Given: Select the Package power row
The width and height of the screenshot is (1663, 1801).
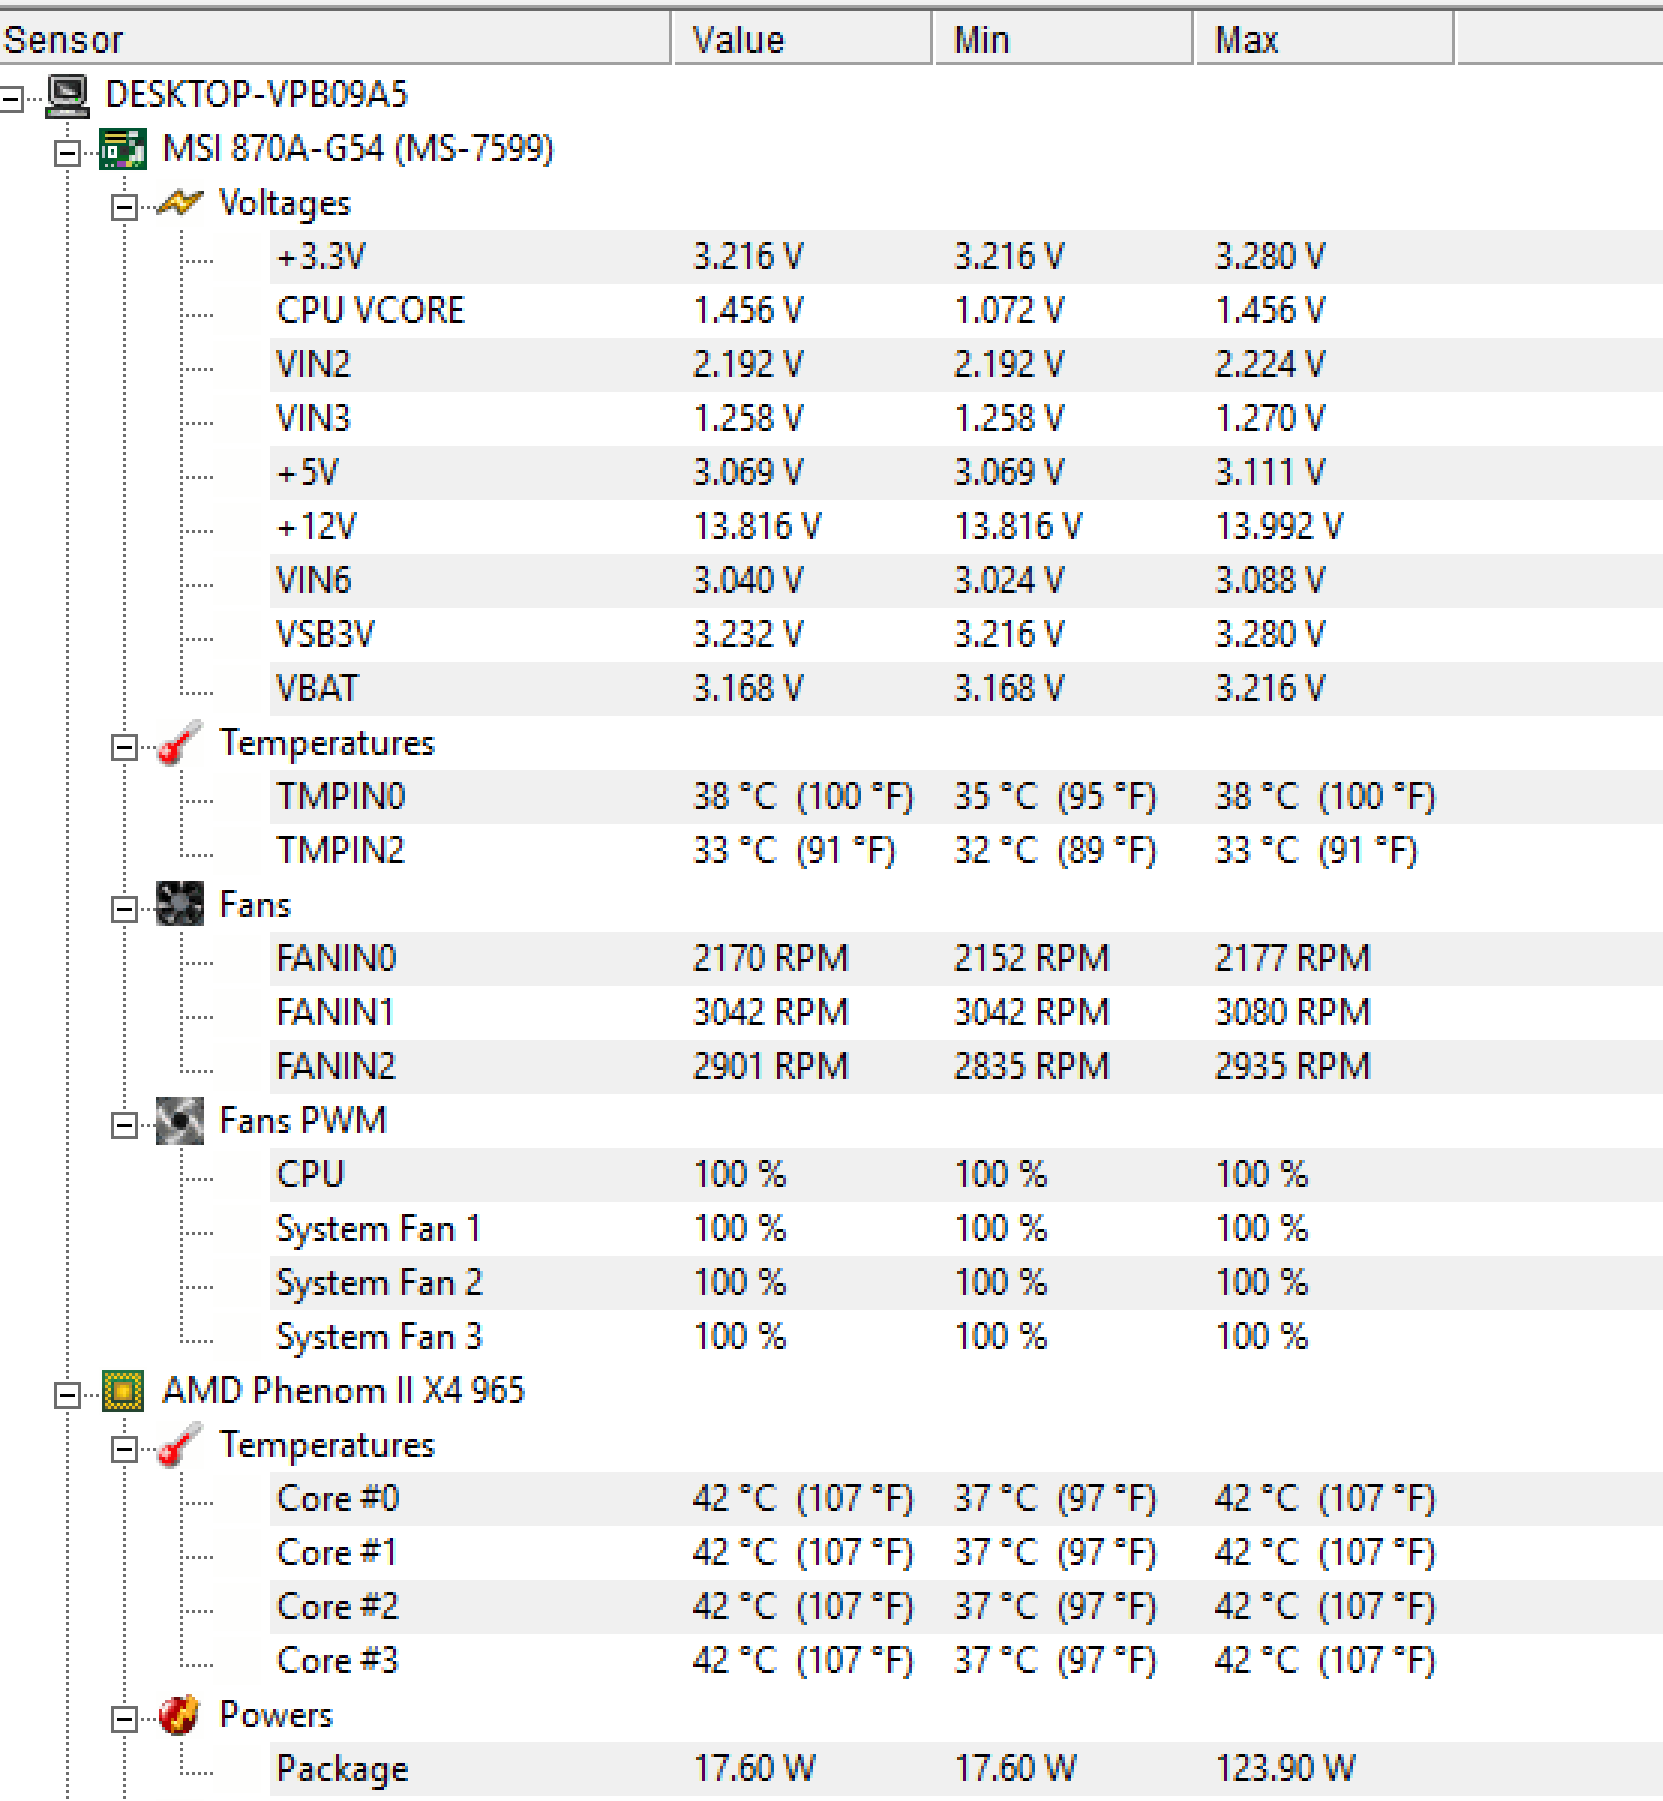Looking at the screenshot, I should tap(966, 1769).
